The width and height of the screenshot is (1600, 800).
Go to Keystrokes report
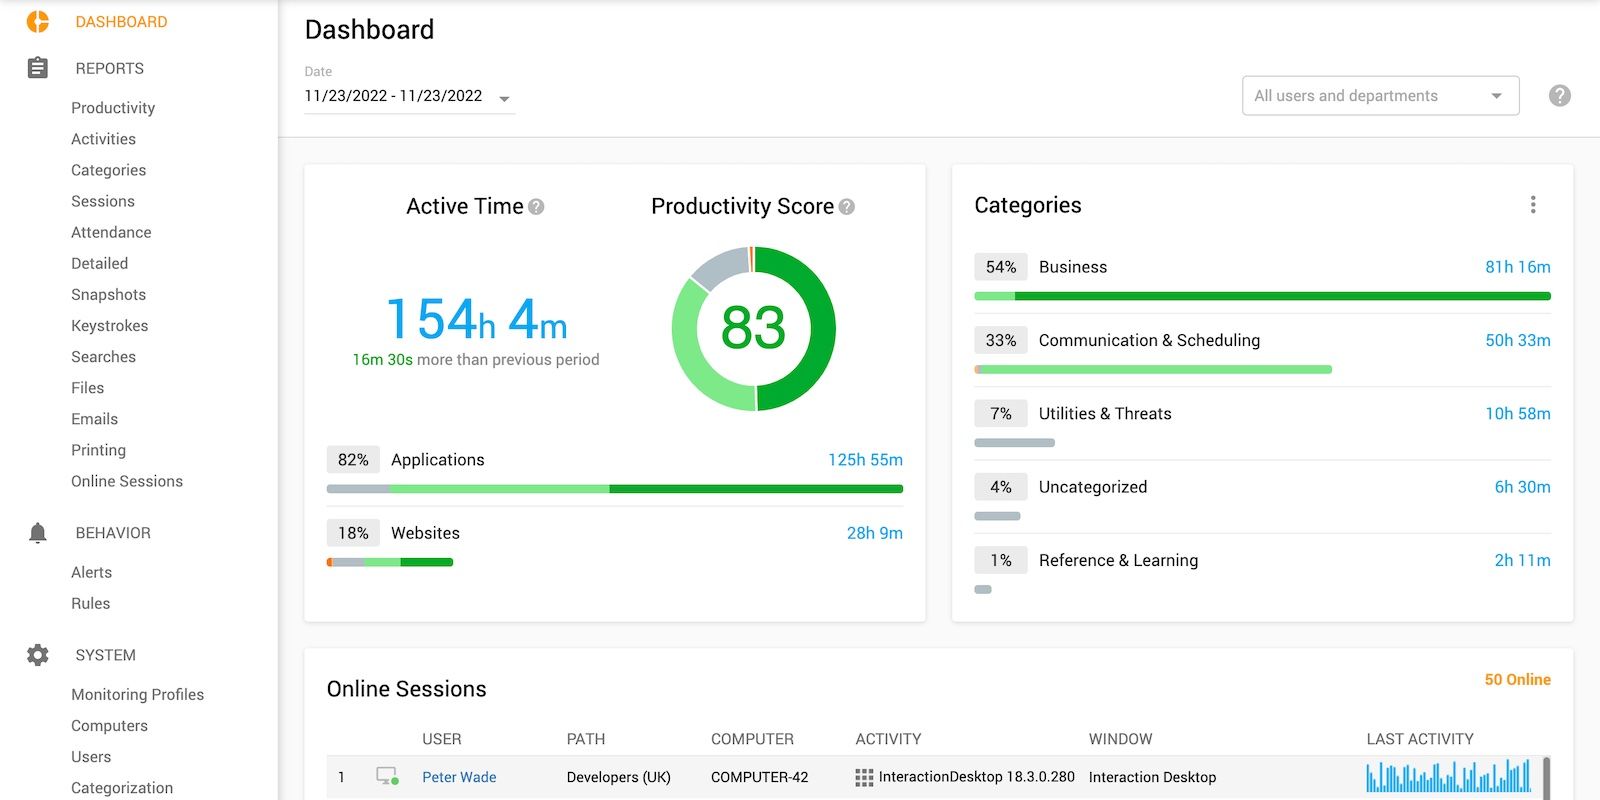[x=109, y=326]
